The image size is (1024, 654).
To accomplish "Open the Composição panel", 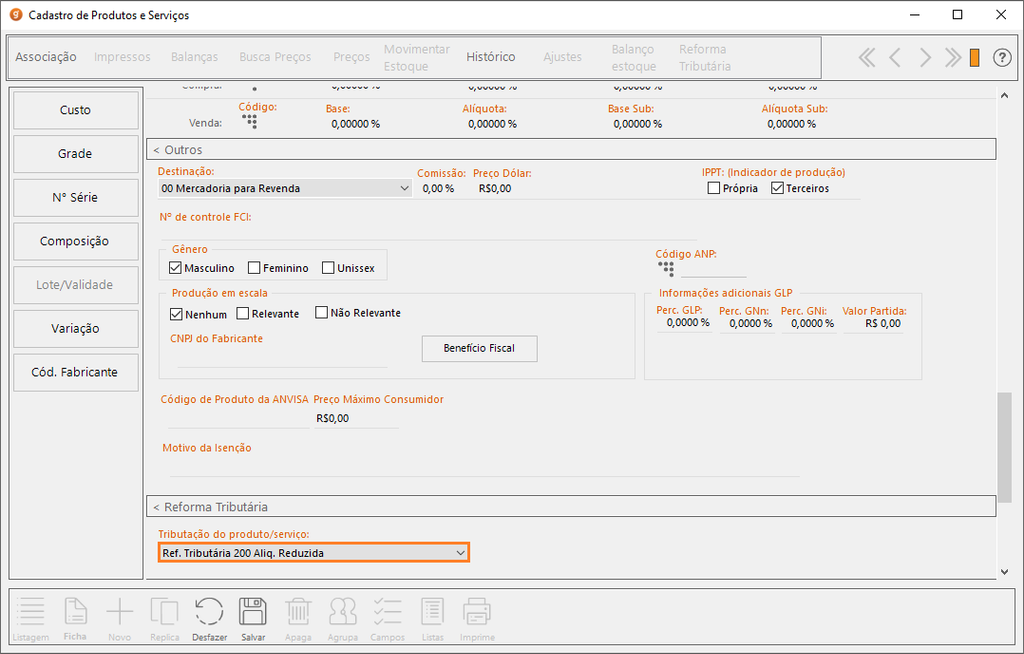I will pos(76,242).
